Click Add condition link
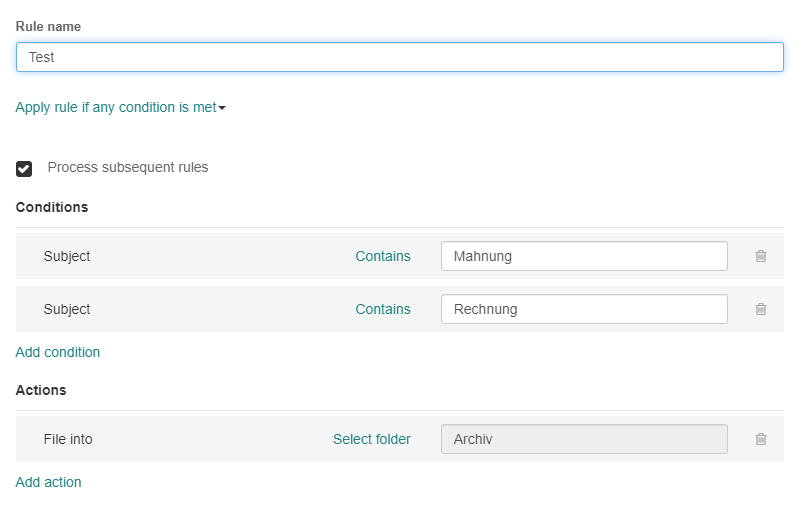 click(58, 352)
